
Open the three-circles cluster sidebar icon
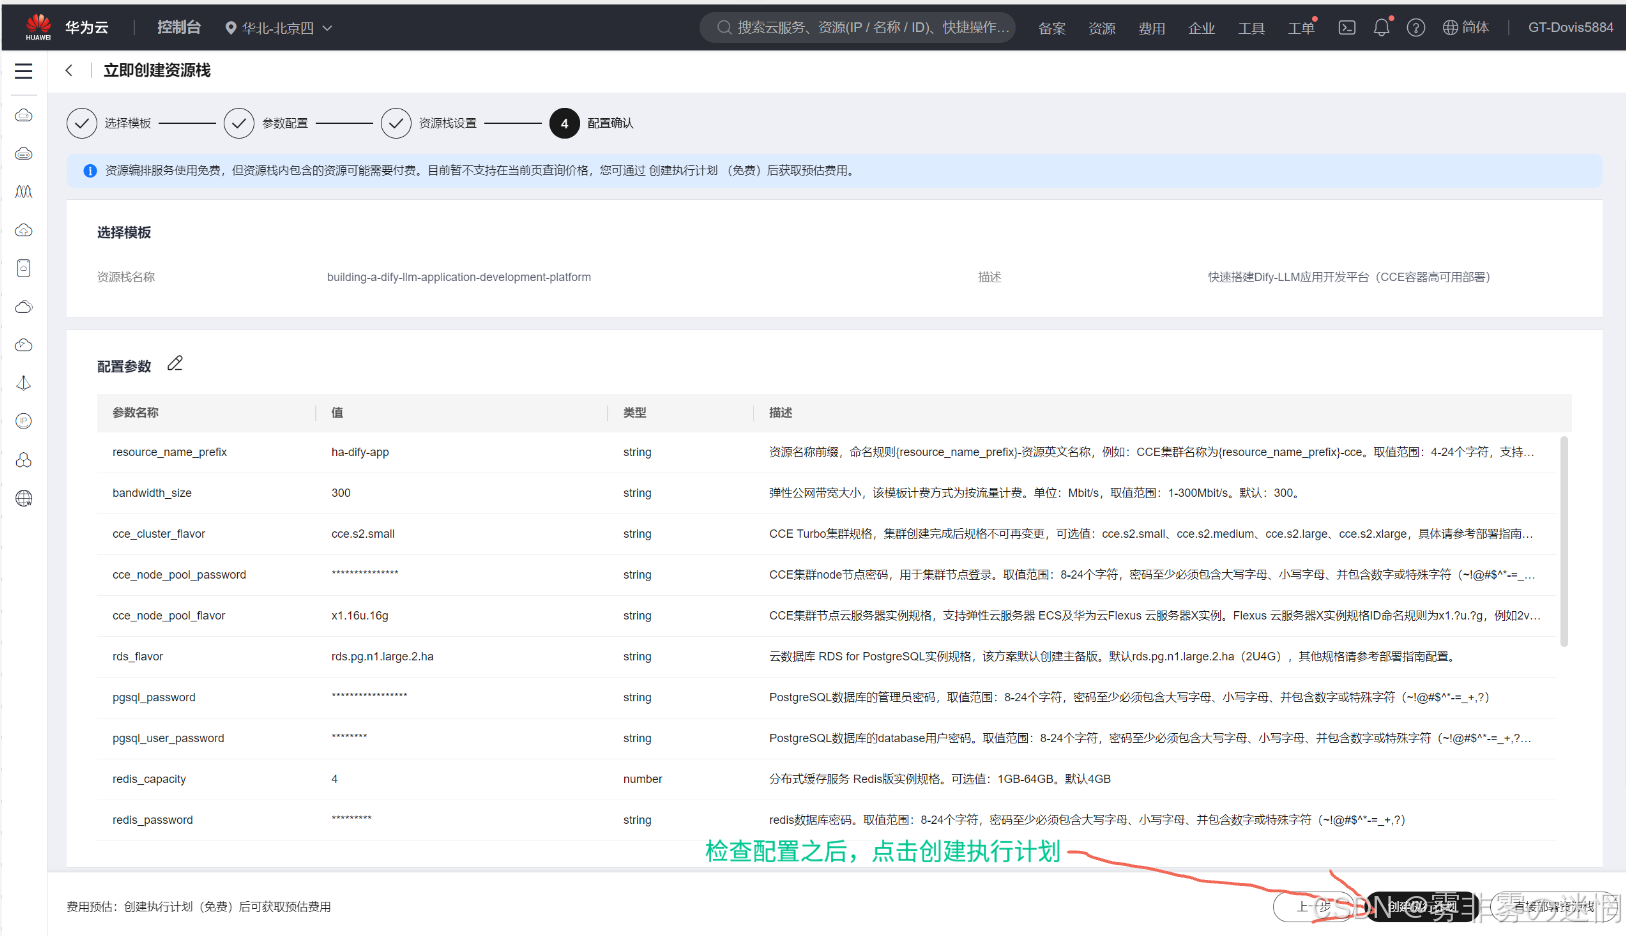pyautogui.click(x=24, y=460)
